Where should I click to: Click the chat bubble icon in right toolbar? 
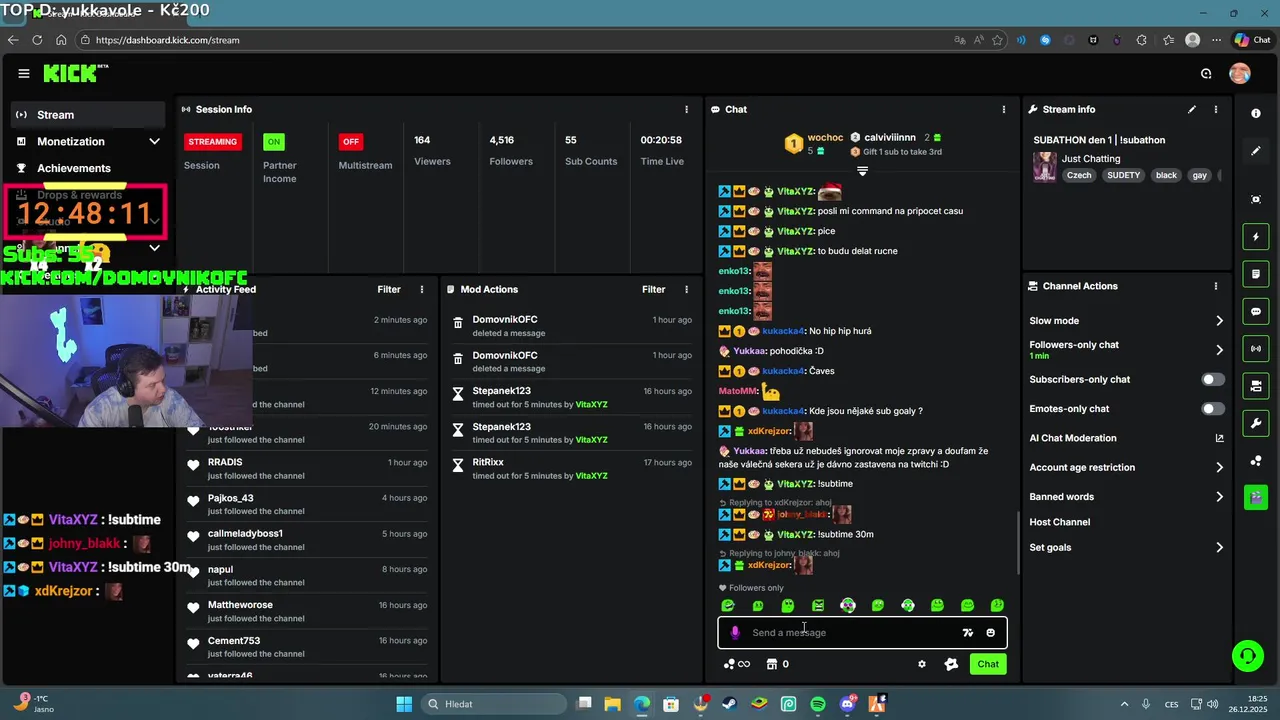tap(1256, 312)
